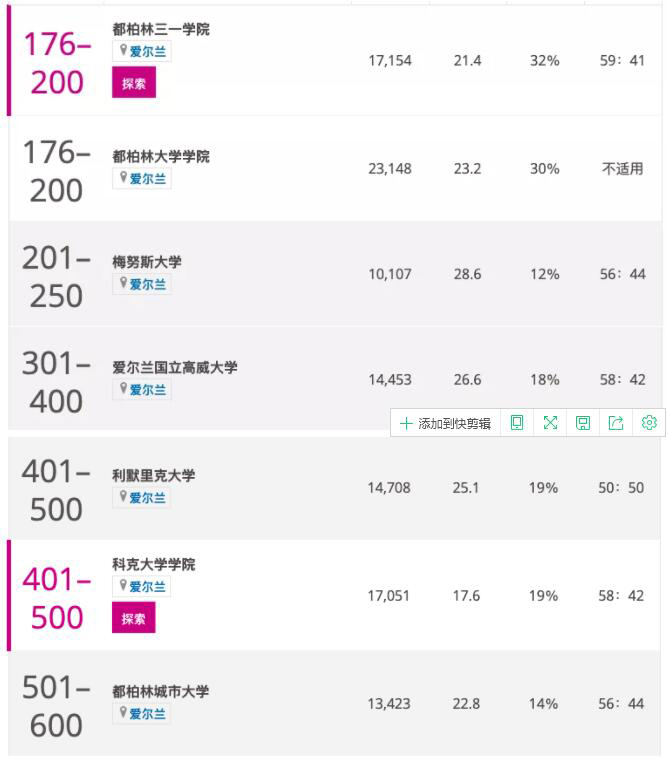Click 探索 button under 科克大学学院

pos(134,619)
